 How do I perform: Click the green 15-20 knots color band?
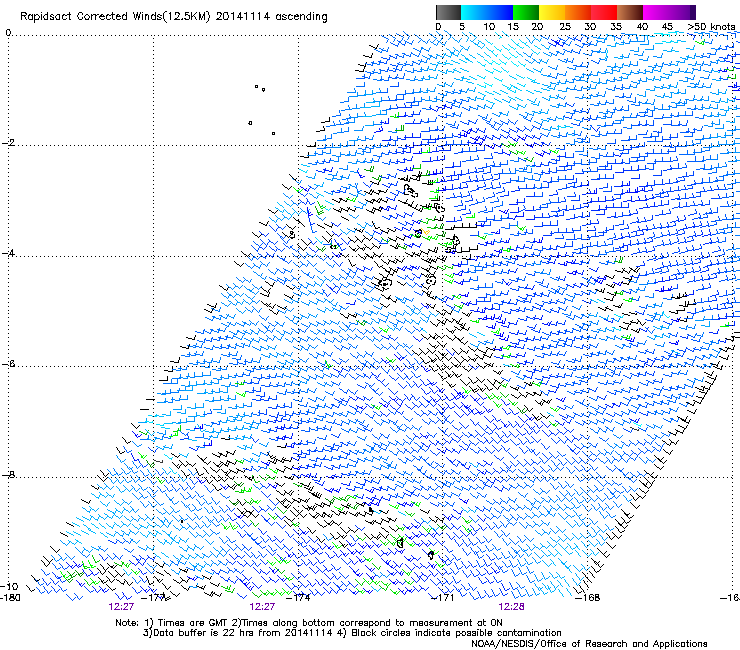click(x=526, y=12)
